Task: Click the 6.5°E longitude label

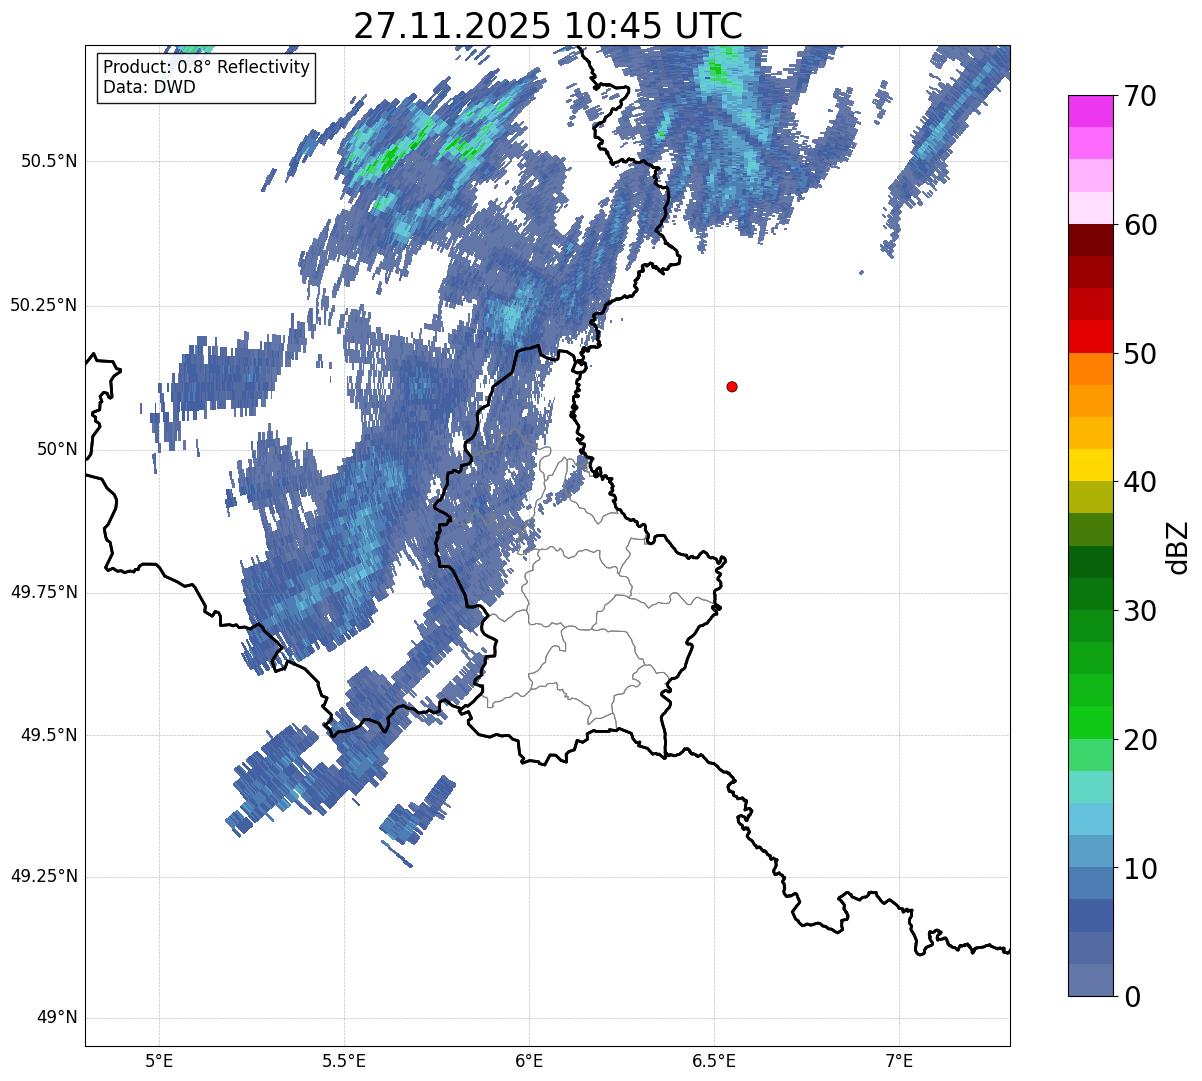Action: coord(714,1060)
